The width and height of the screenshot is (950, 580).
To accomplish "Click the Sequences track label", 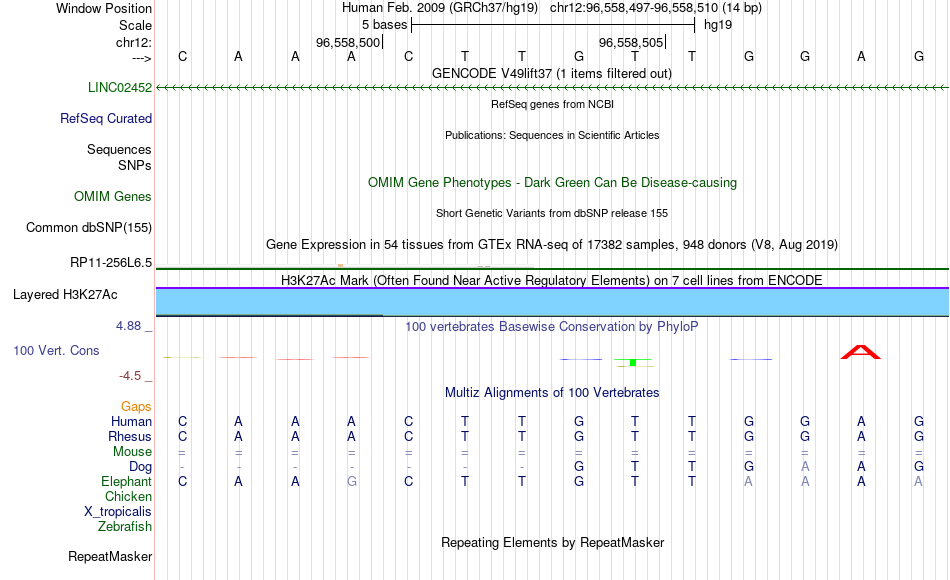I will [x=119, y=149].
